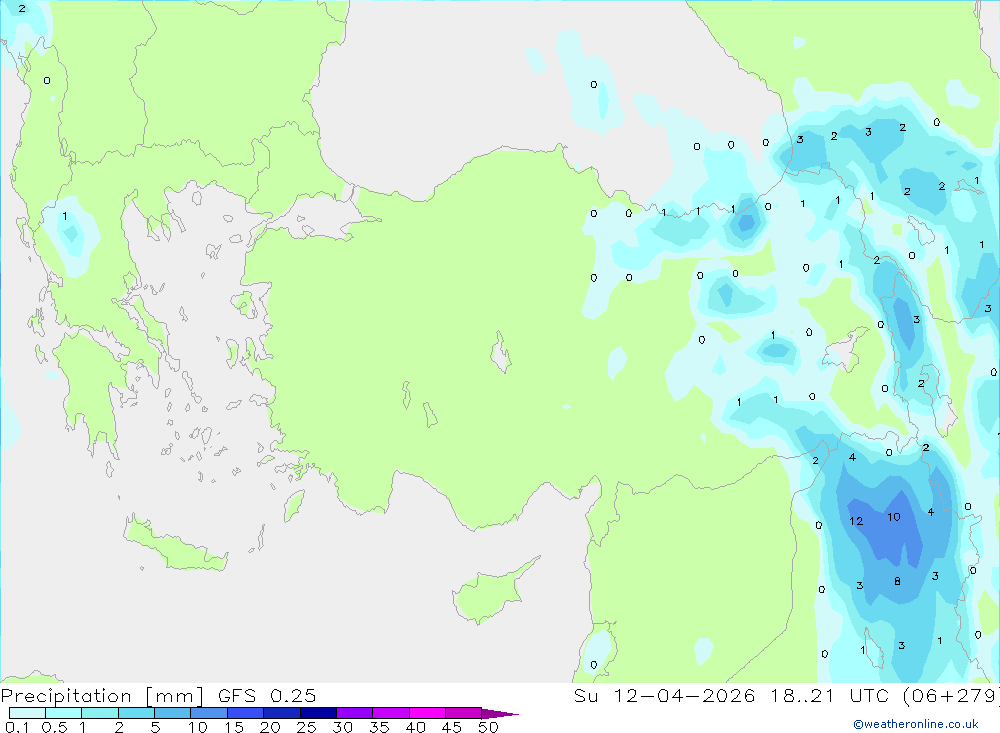This screenshot has width=1000, height=733.
Task: Click the 40–45 mm magenta legend swatch
Action: [x=427, y=713]
